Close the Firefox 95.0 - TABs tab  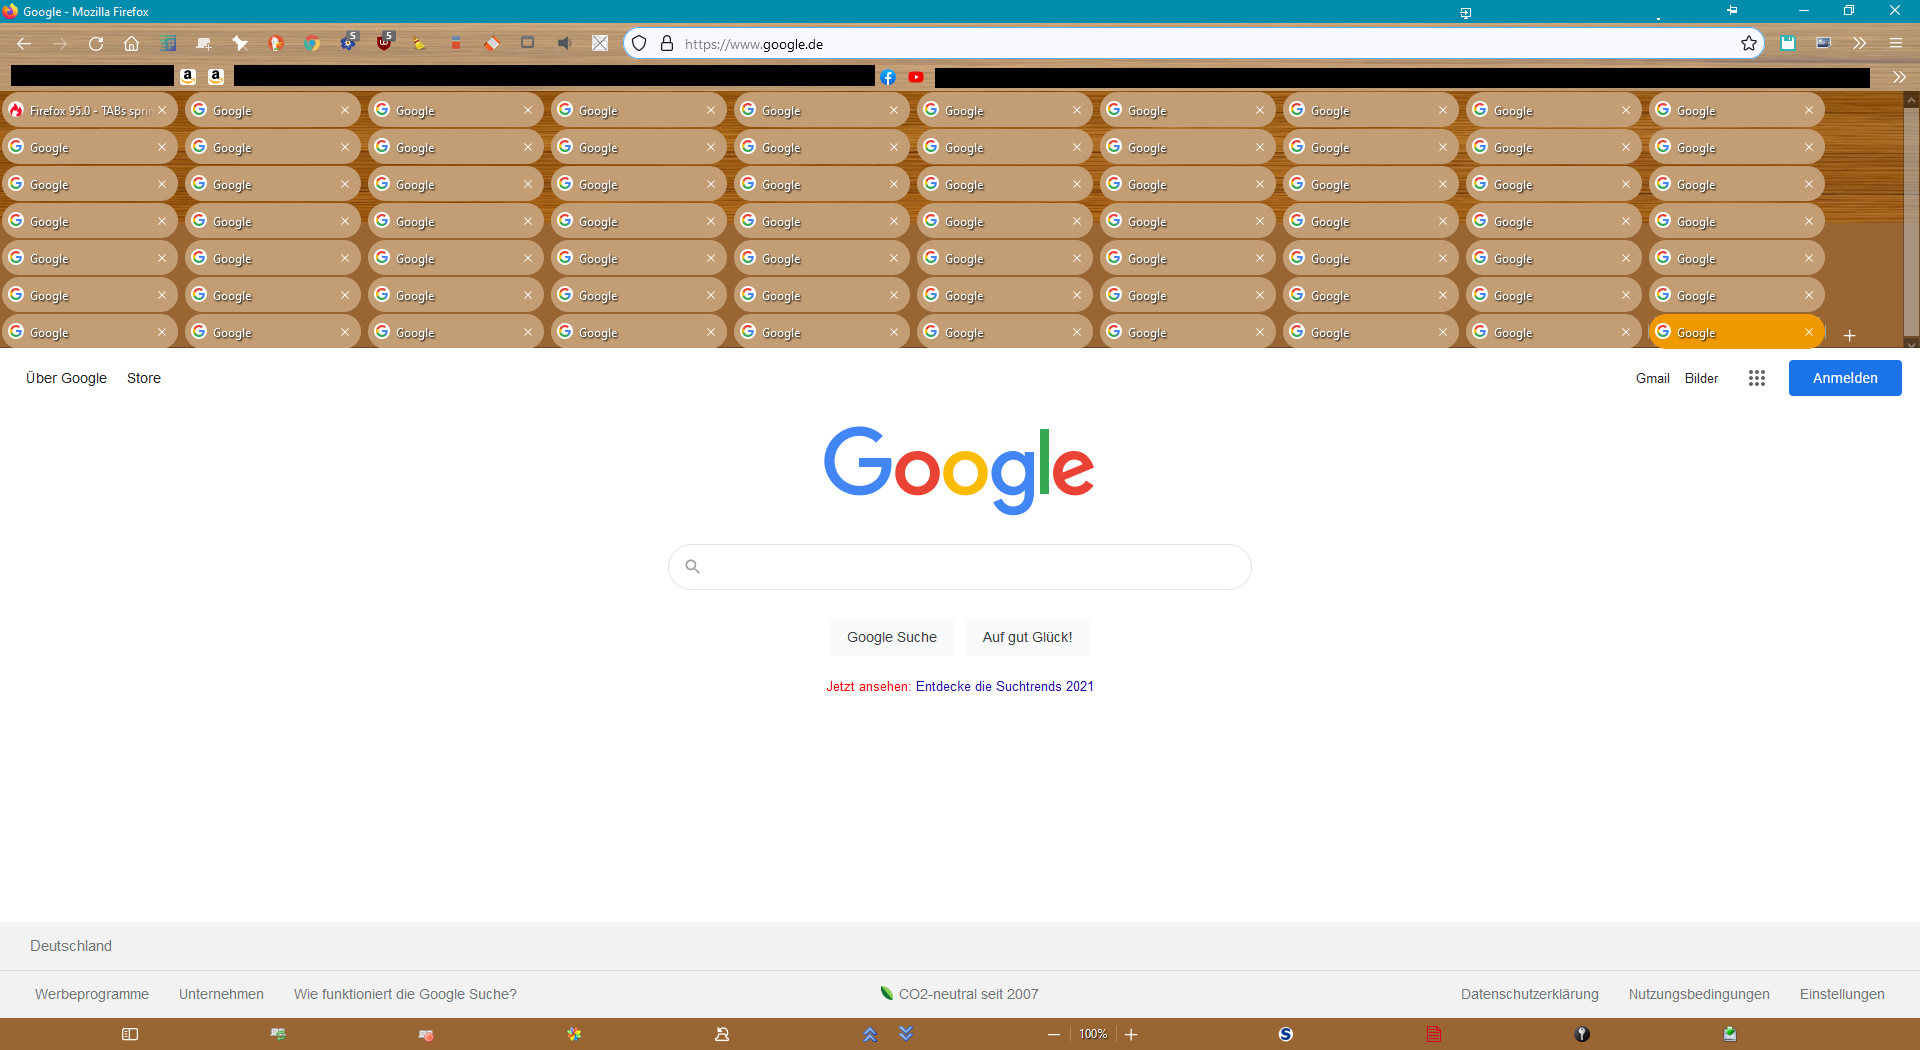(162, 110)
